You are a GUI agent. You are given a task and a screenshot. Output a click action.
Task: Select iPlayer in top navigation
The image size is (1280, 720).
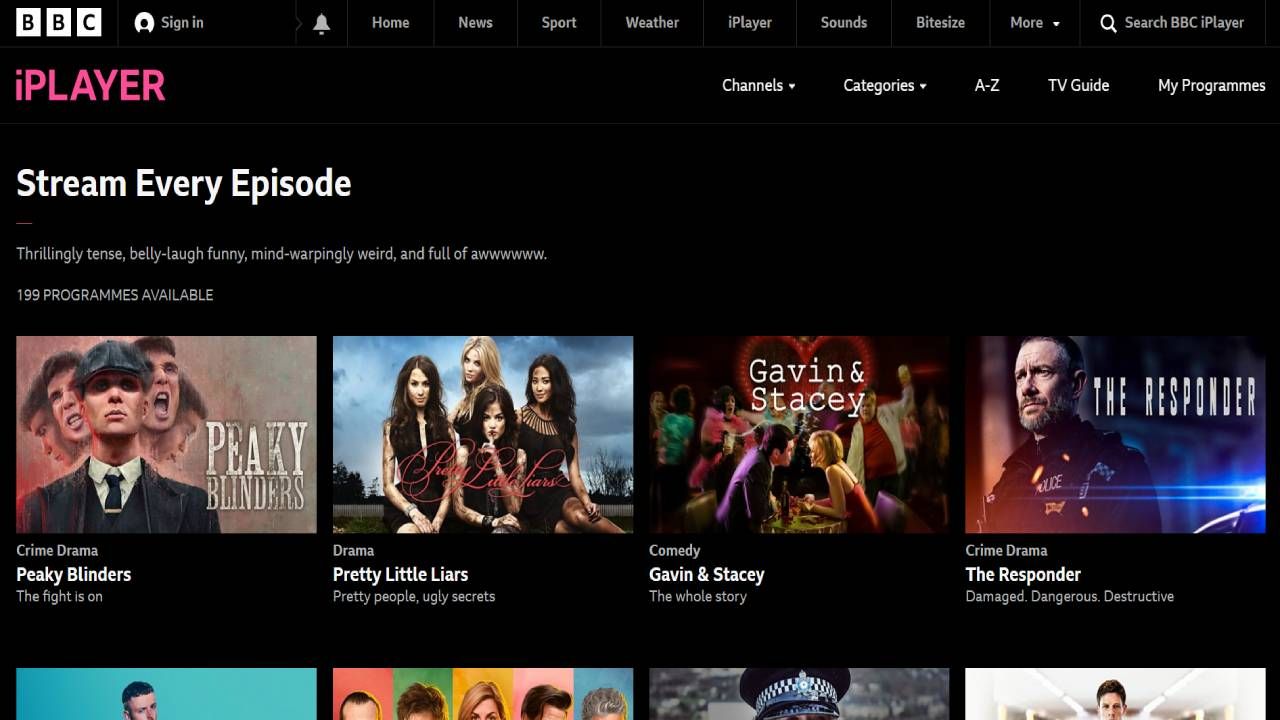pyautogui.click(x=750, y=23)
